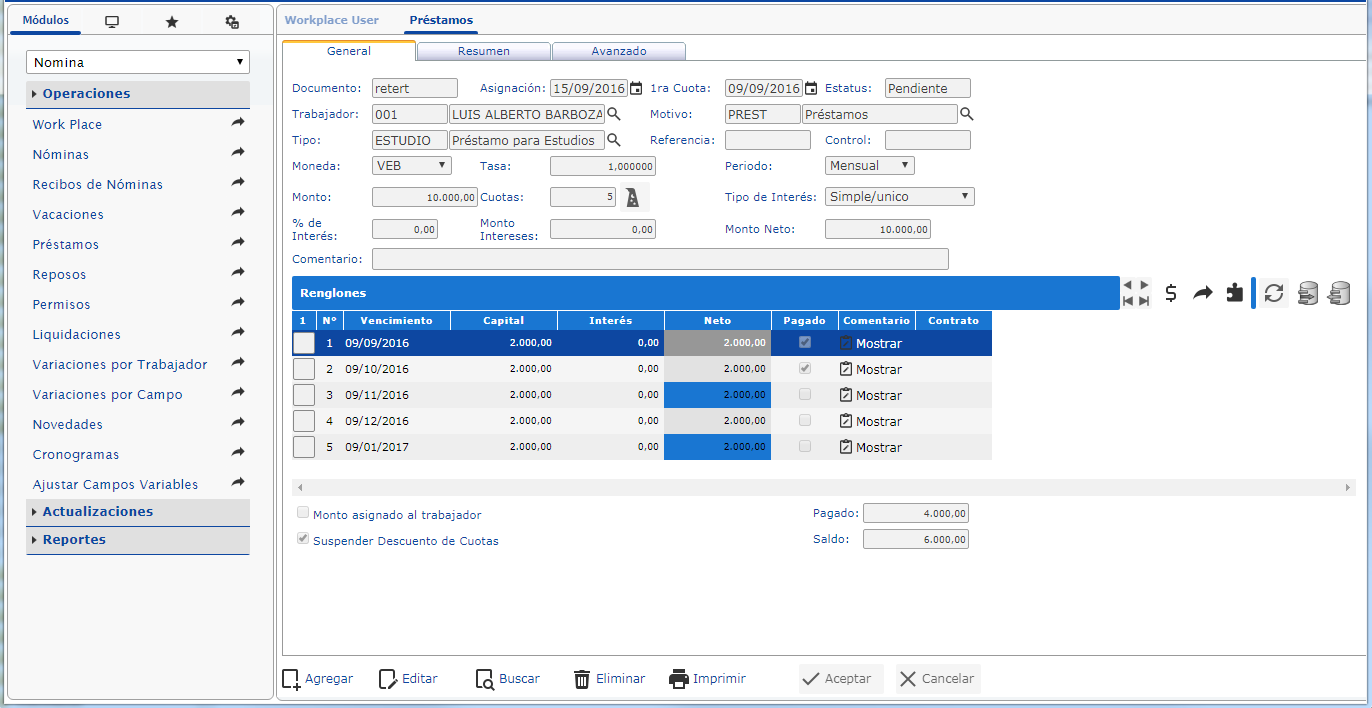Click magnifier icon next to Trabajador name
The width and height of the screenshot is (1372, 708).
pyautogui.click(x=614, y=114)
